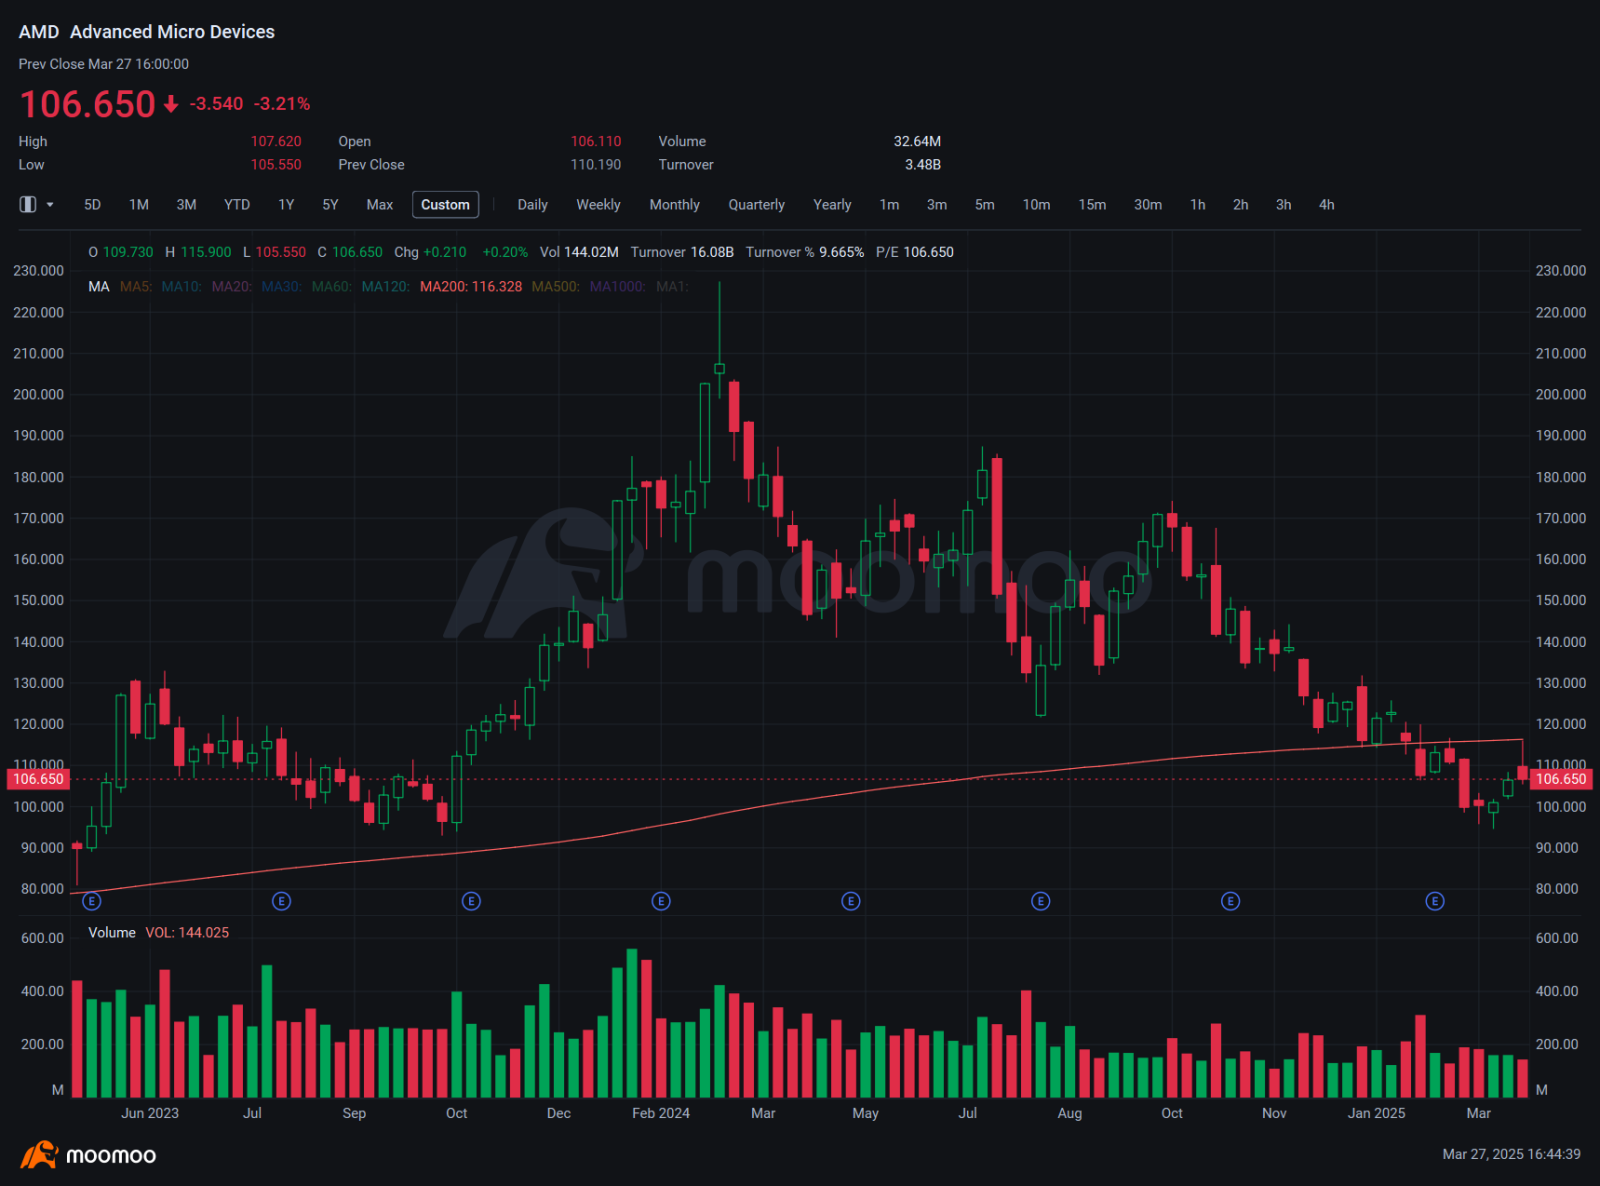
Task: Switch to 30m interval
Action: tap(1148, 205)
